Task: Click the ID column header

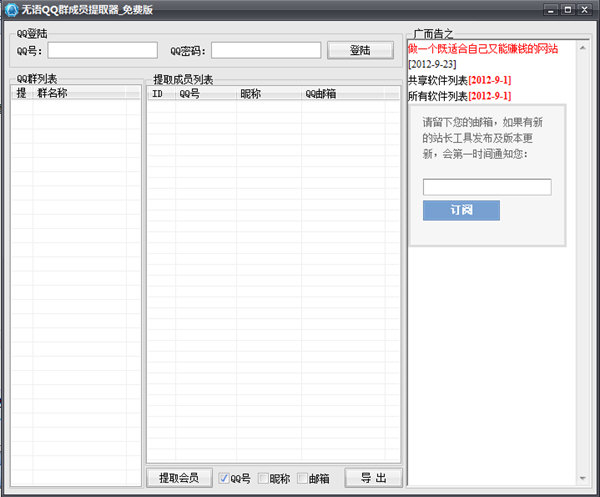Action: 161,93
